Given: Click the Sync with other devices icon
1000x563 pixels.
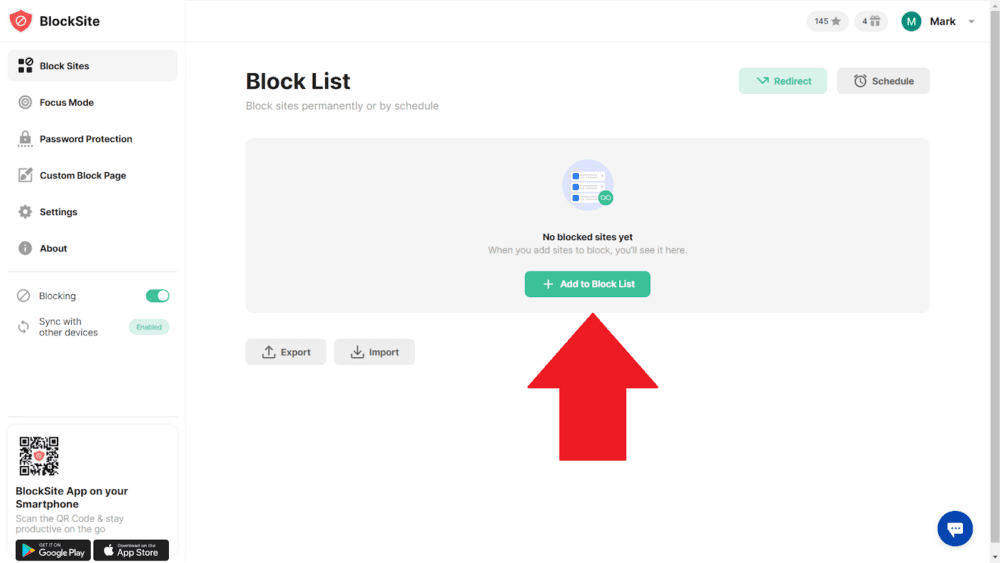Looking at the screenshot, I should pos(24,327).
